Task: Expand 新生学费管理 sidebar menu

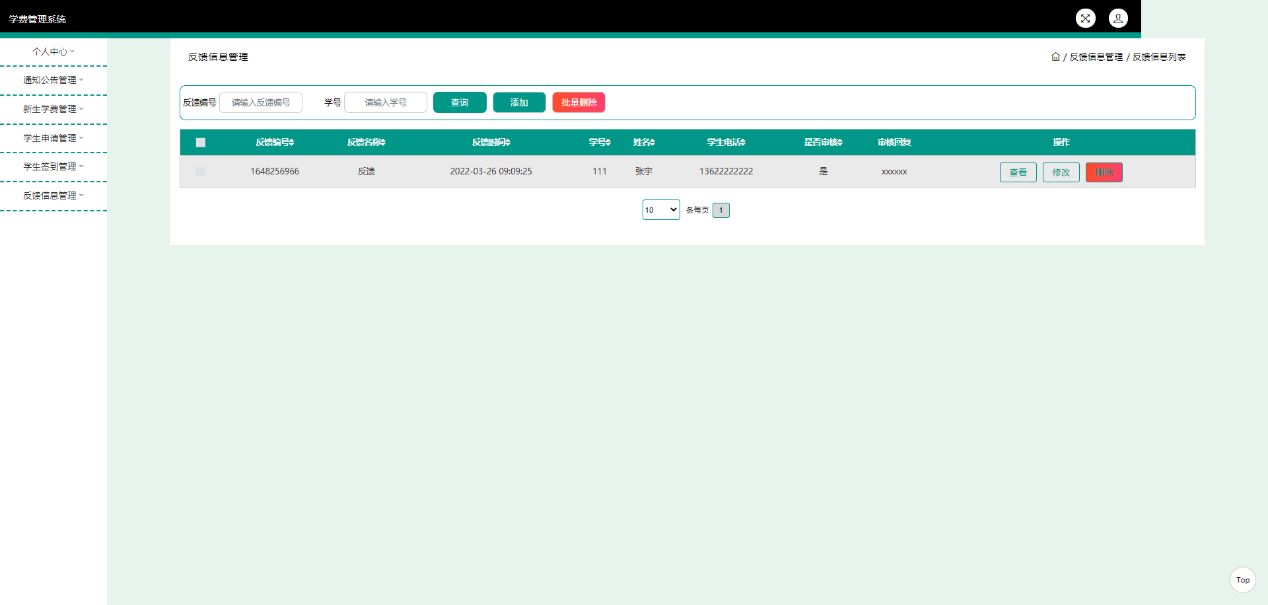Action: pyautogui.click(x=53, y=109)
